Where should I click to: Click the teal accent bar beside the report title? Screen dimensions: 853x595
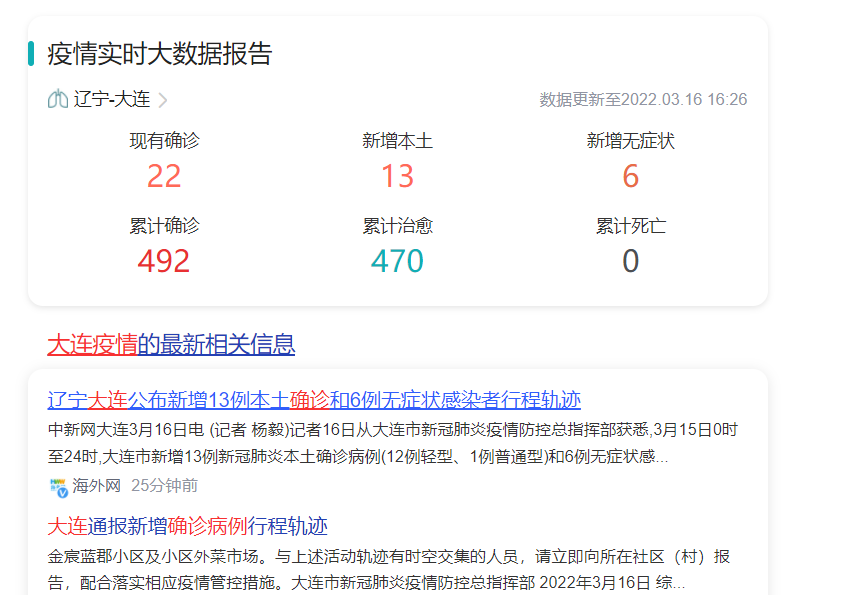pos(31,54)
